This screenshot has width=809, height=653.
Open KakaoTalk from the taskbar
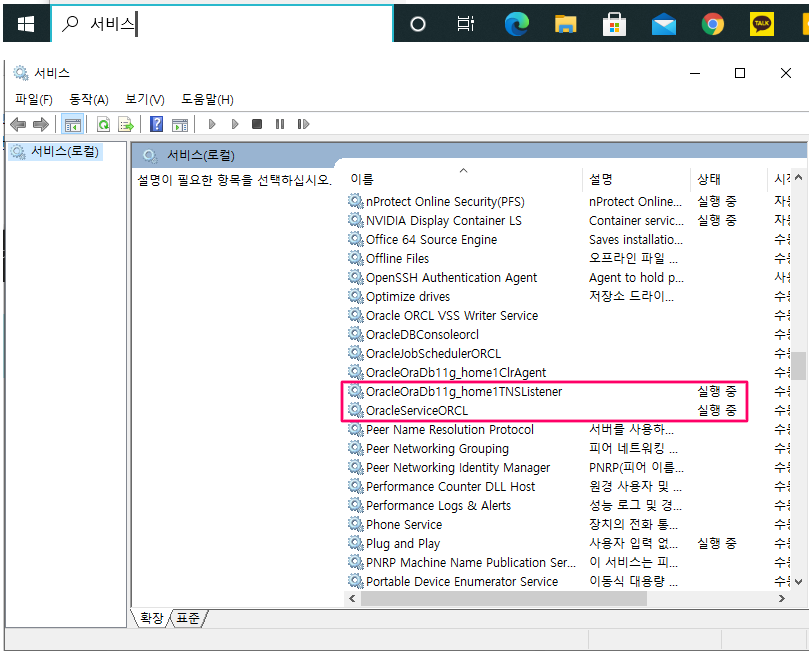click(x=762, y=24)
